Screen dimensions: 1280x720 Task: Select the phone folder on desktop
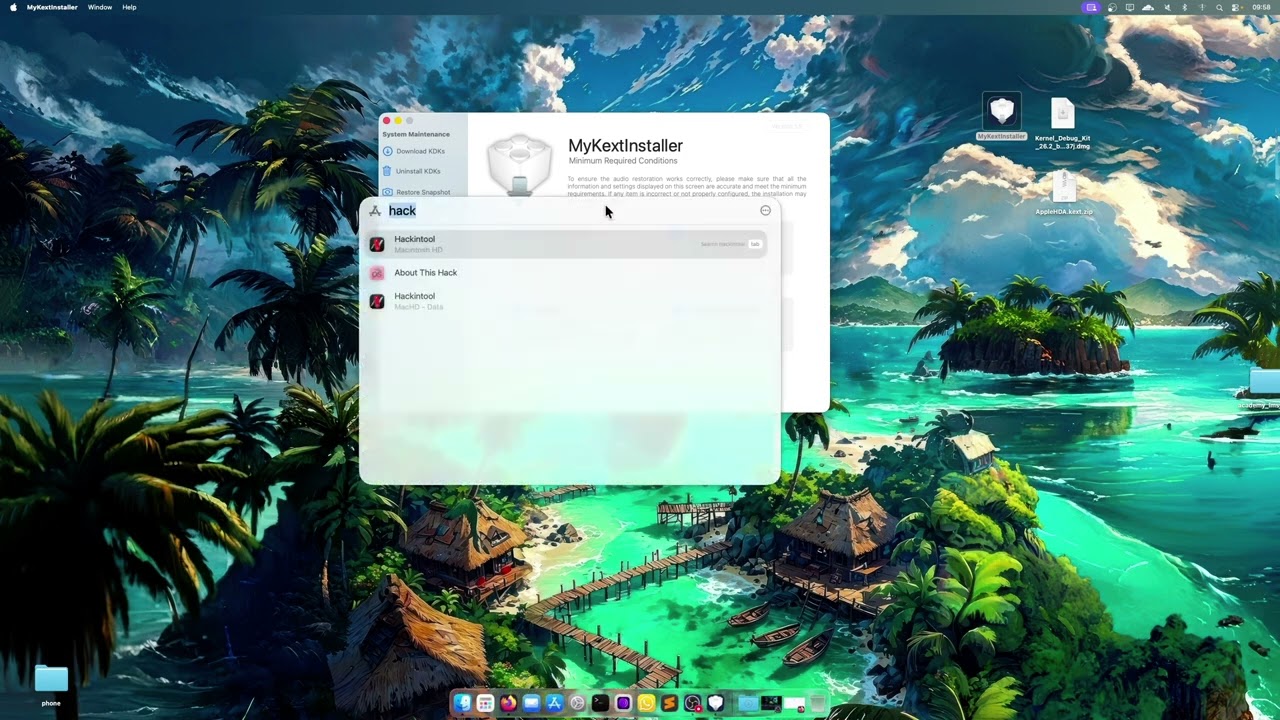[51, 685]
